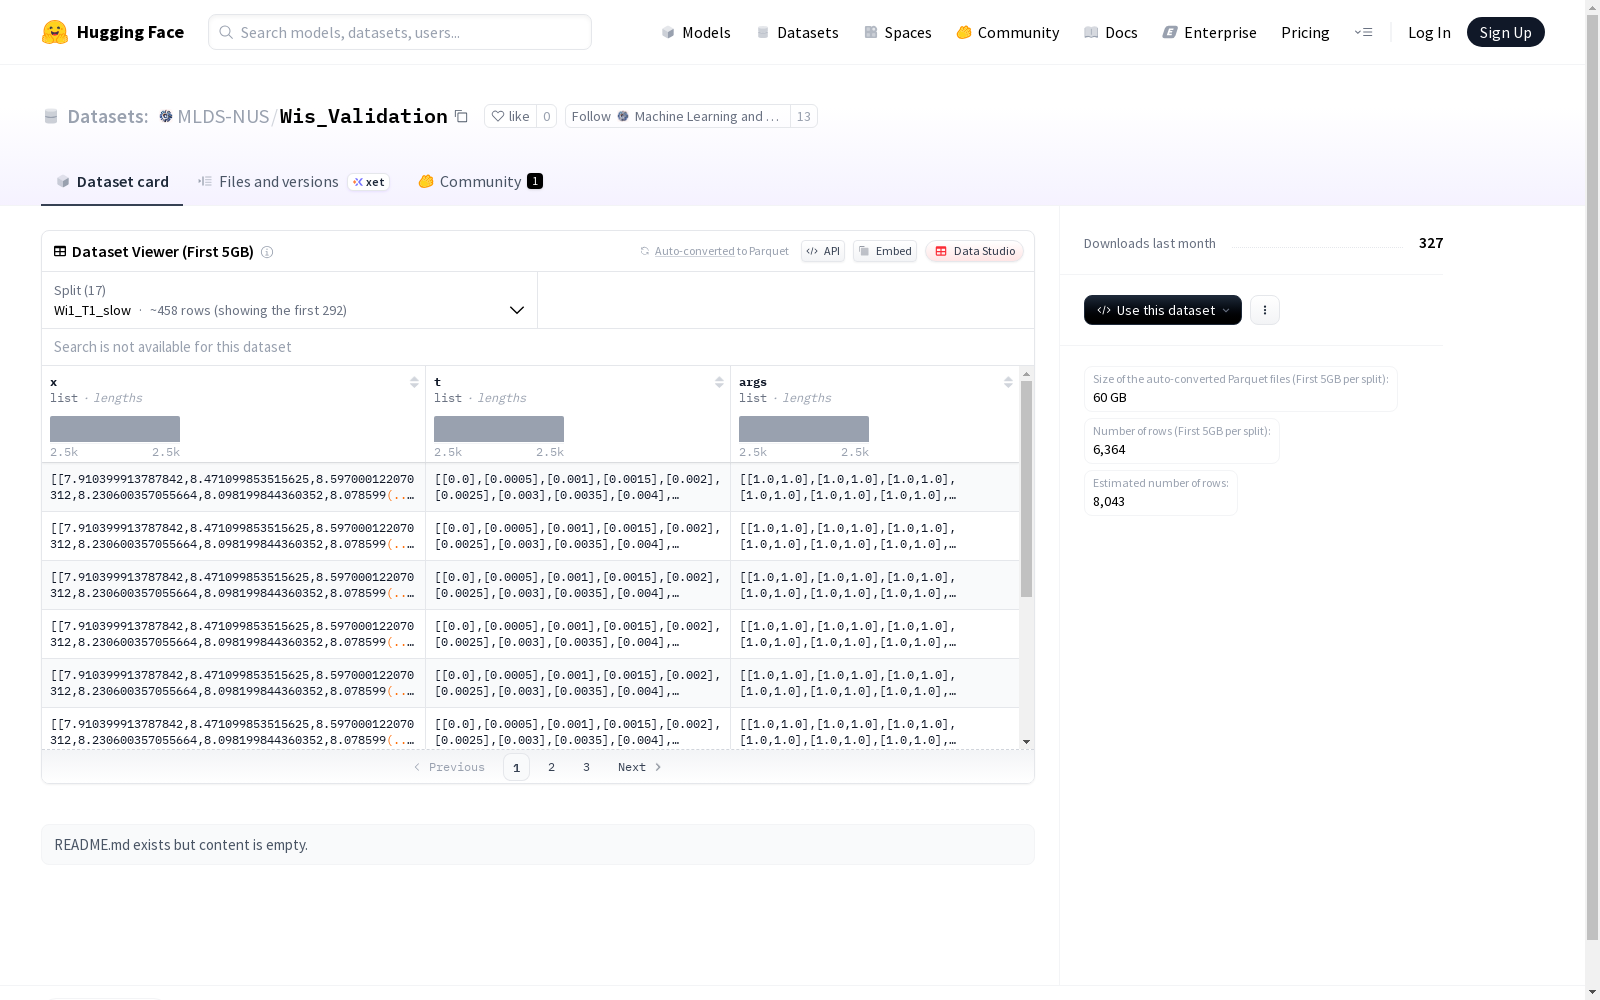1600x1000 pixels.
Task: Open Data Studio
Action: point(974,251)
